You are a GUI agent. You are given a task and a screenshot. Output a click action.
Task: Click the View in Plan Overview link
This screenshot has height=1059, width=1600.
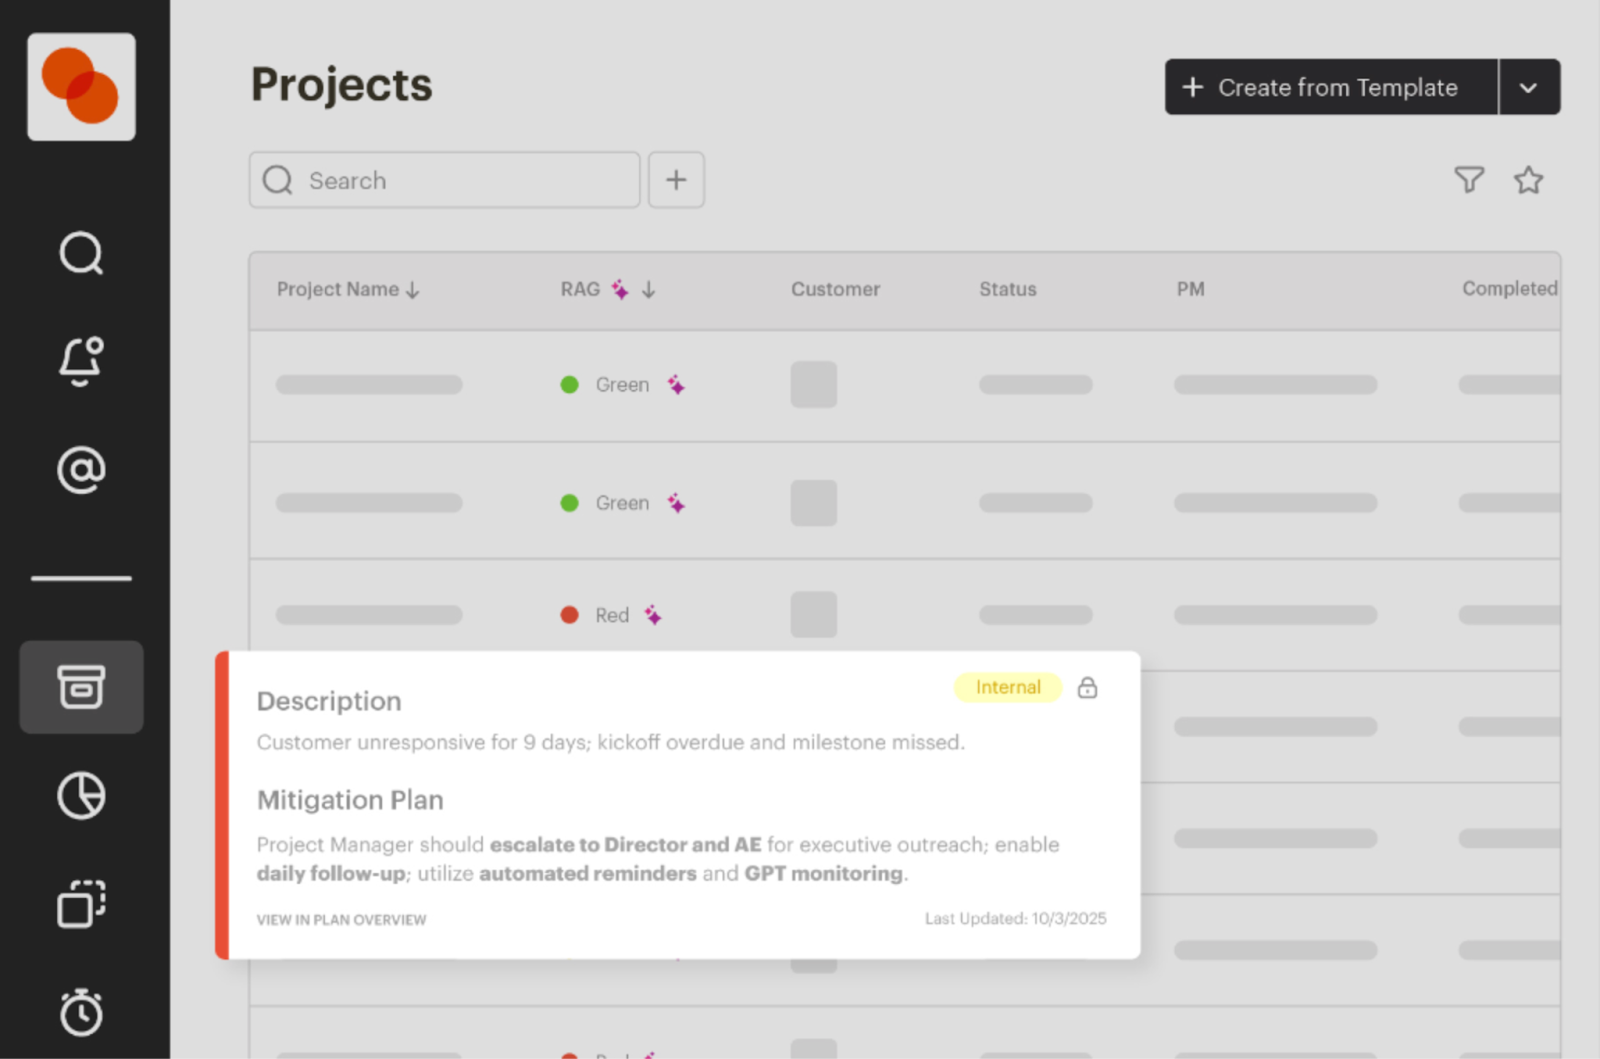(341, 920)
